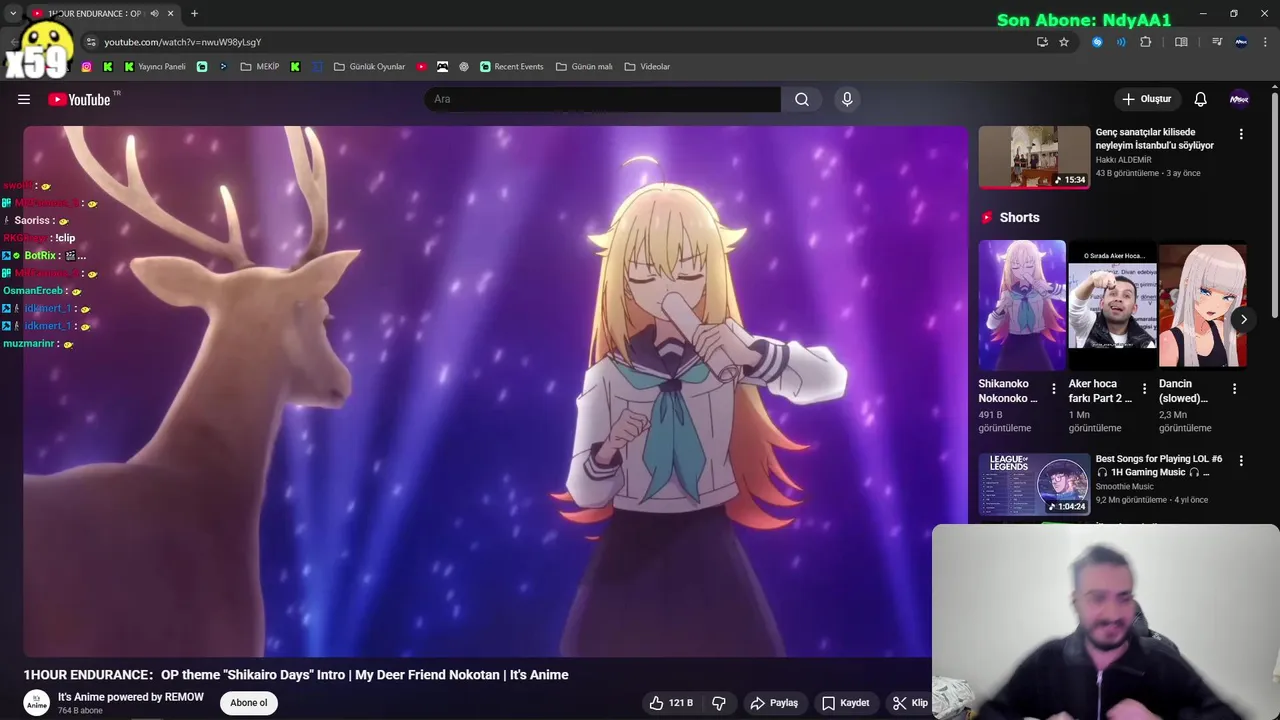Open Genç sanatçılar kilisede video thumbnail
Viewport: 1280px width, 720px height.
click(x=1034, y=157)
